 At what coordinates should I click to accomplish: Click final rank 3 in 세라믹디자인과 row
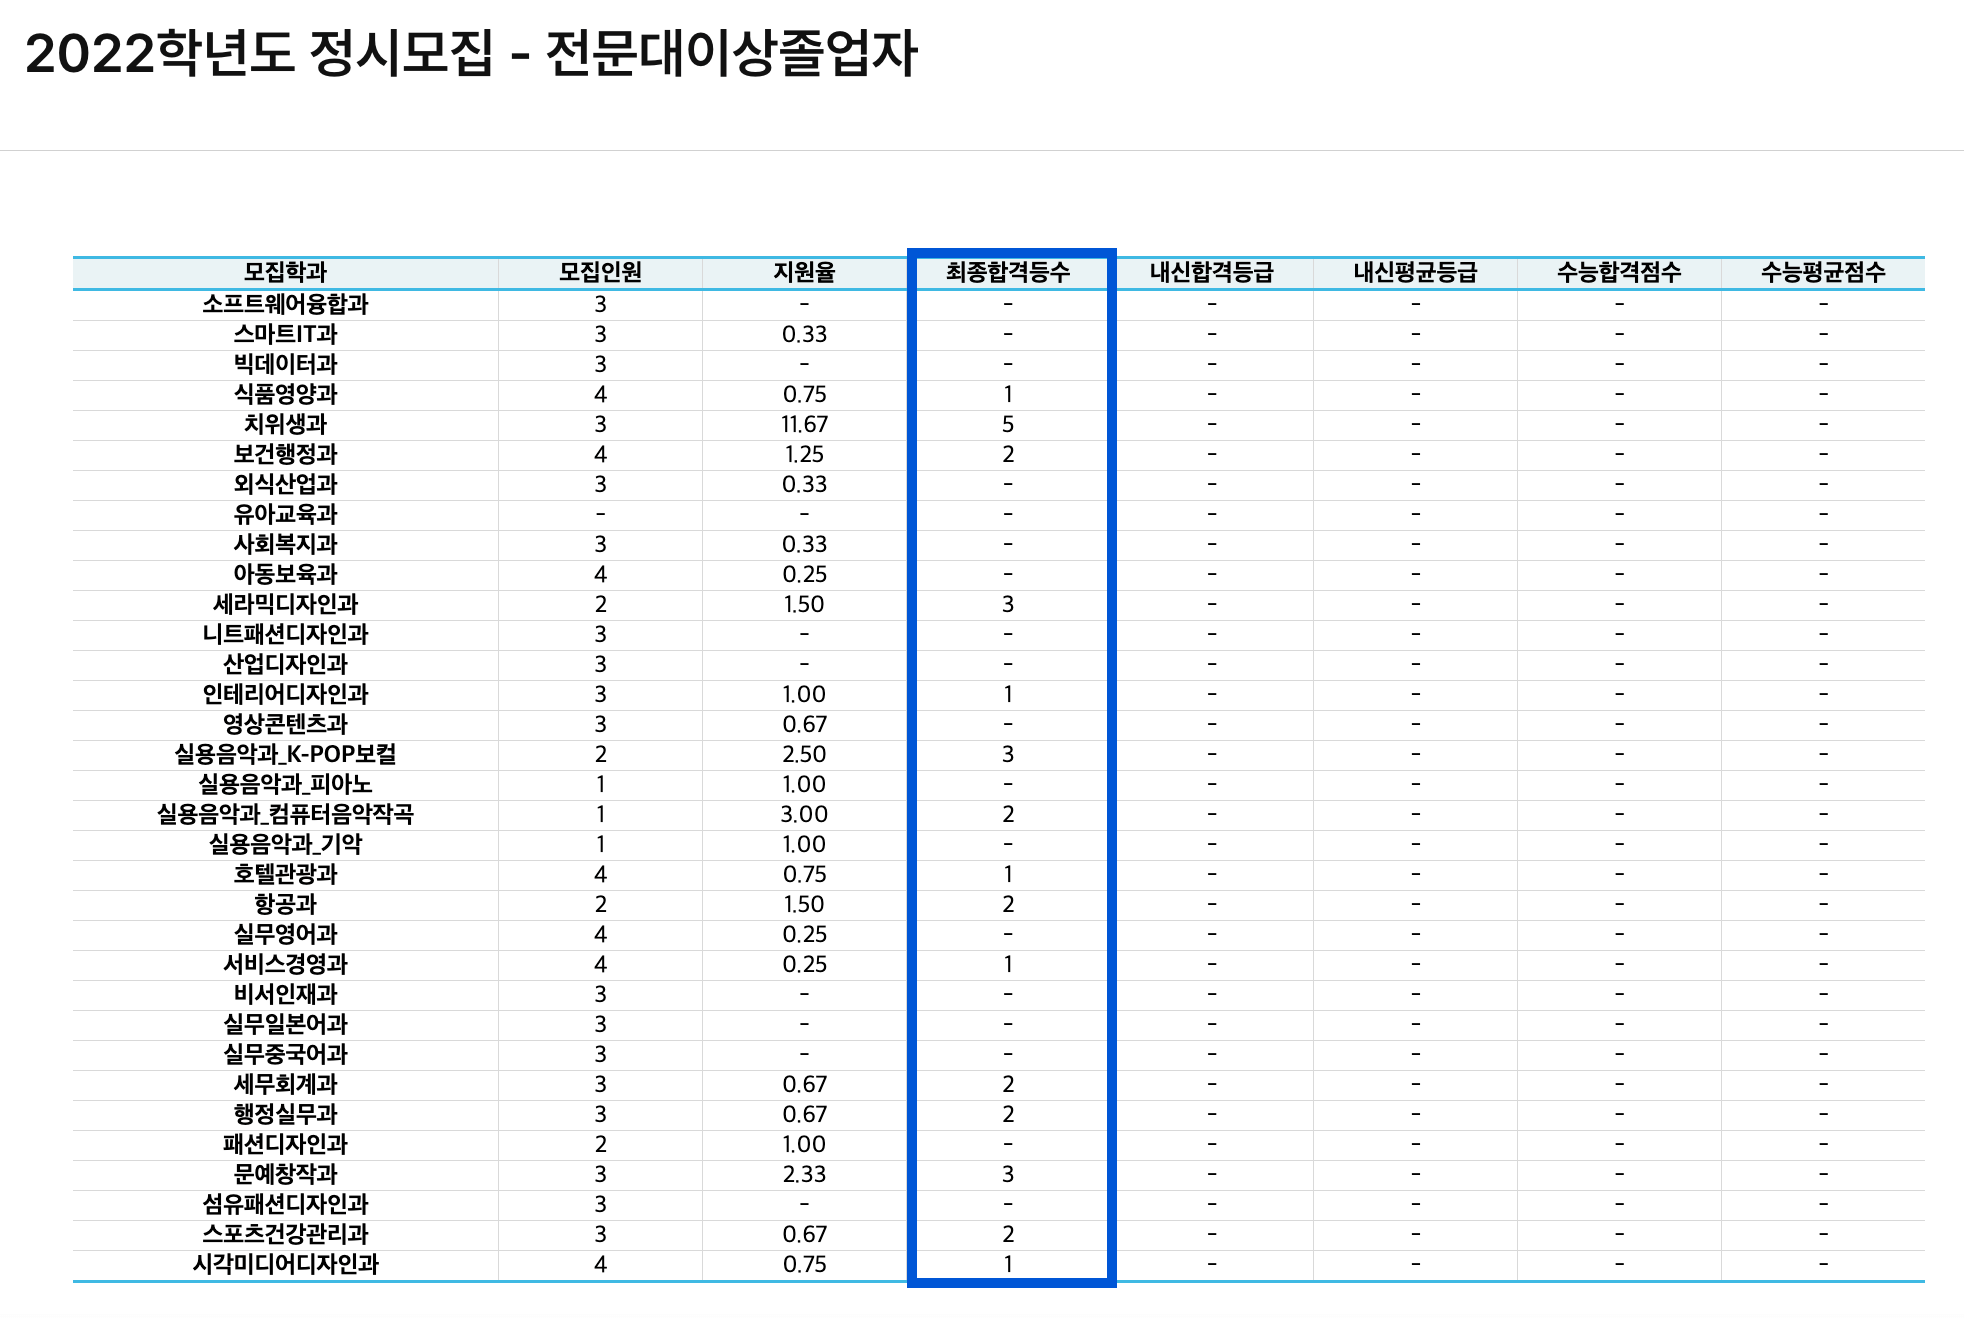coord(1008,604)
